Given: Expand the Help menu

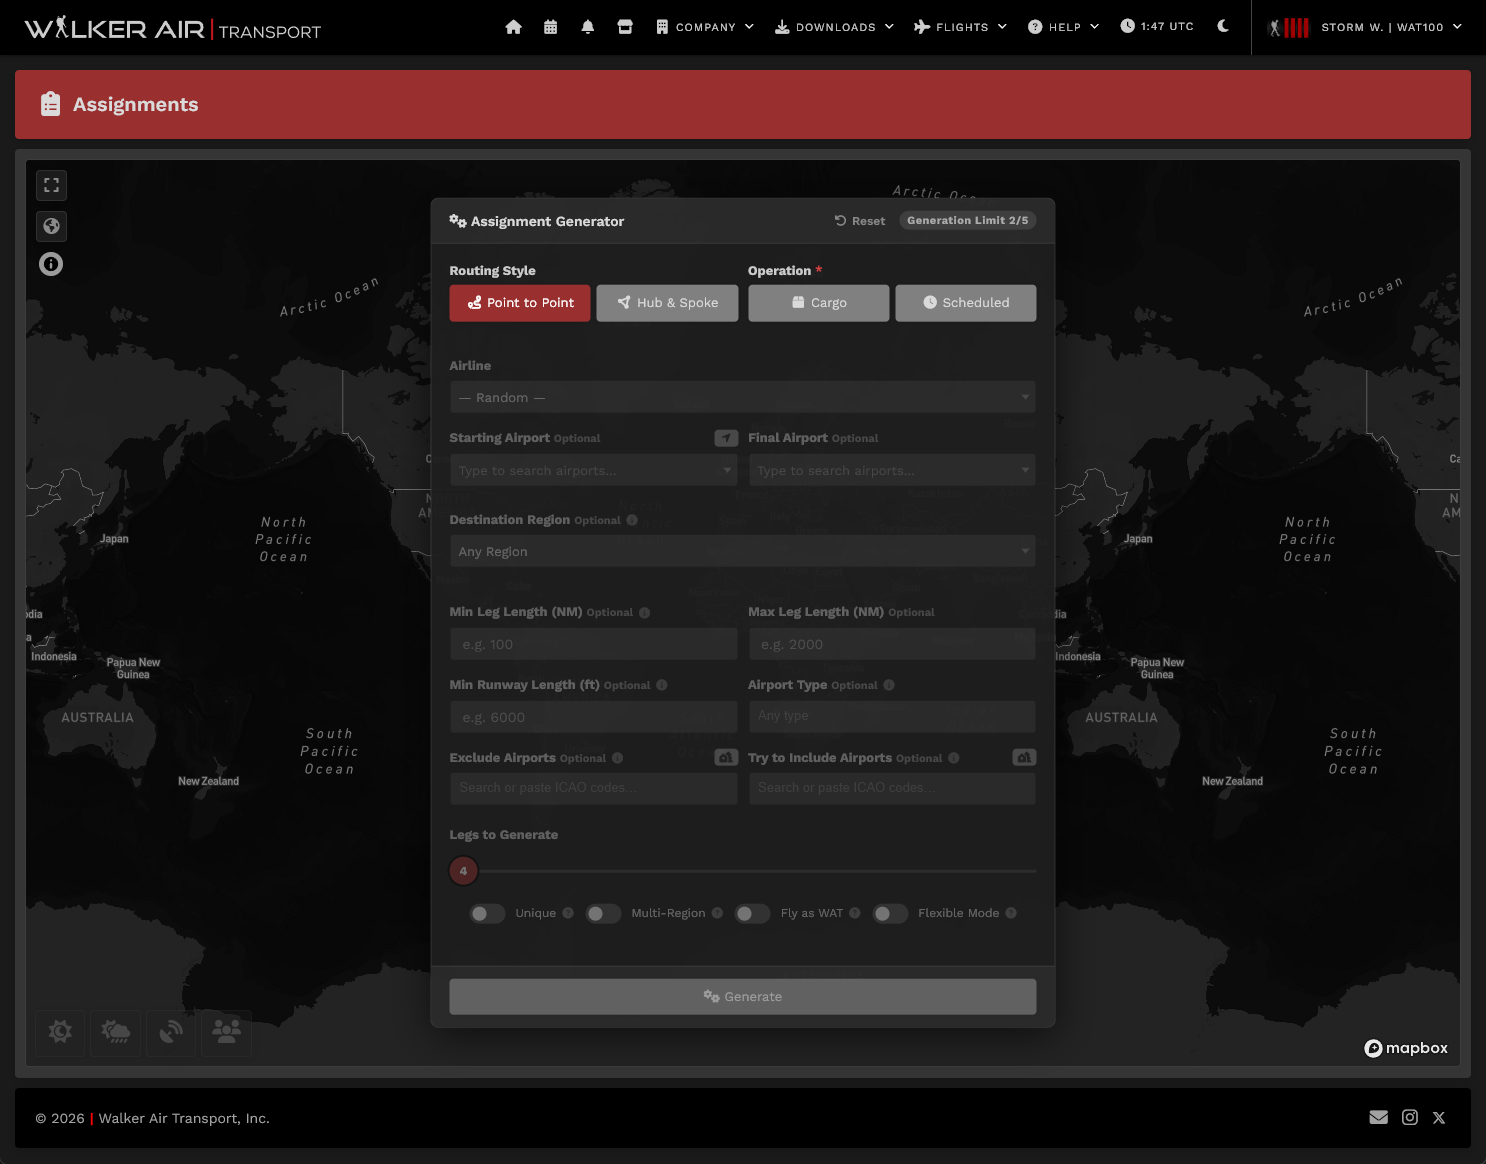Looking at the screenshot, I should (x=1064, y=27).
